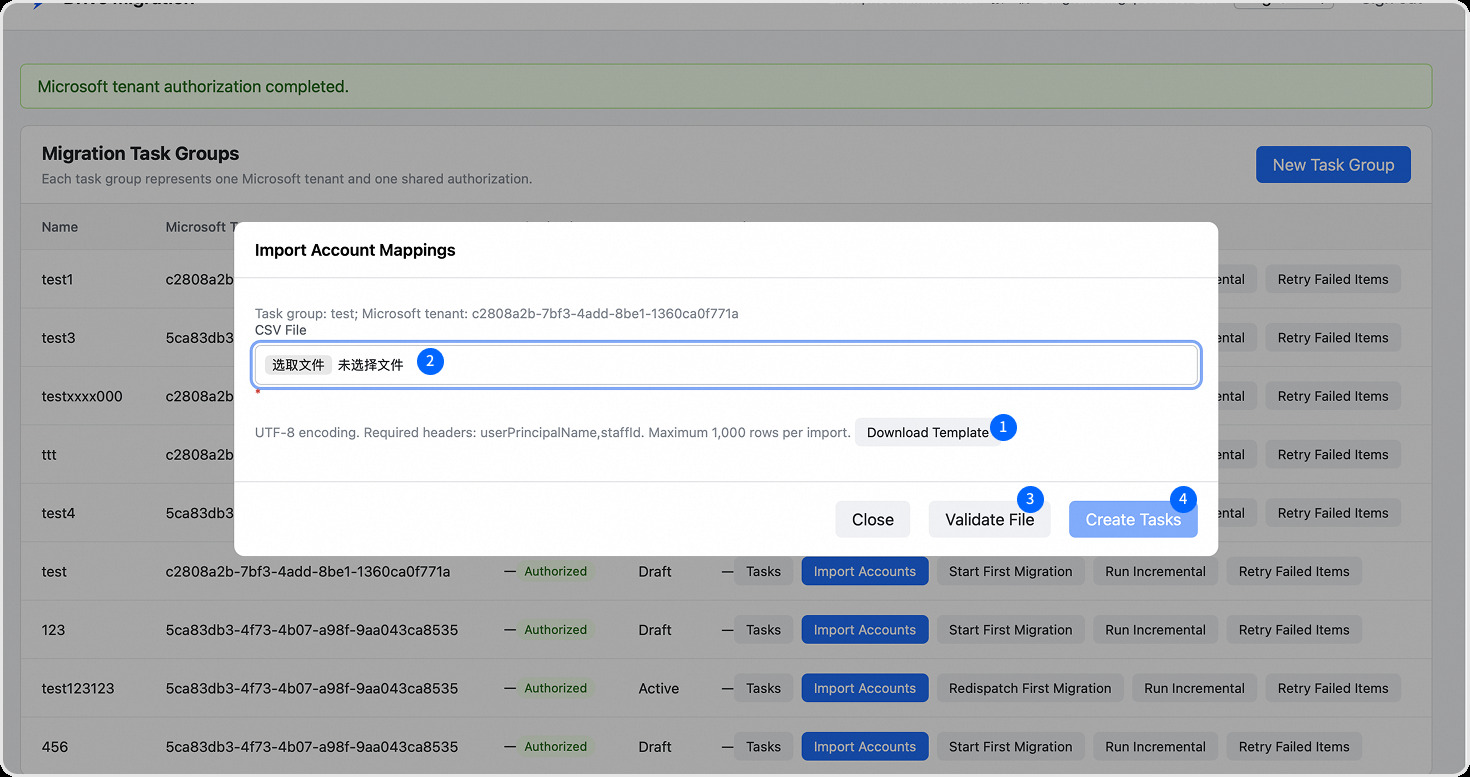This screenshot has width=1470, height=777.
Task: Open Tasks for the 456 row
Action: point(763,747)
